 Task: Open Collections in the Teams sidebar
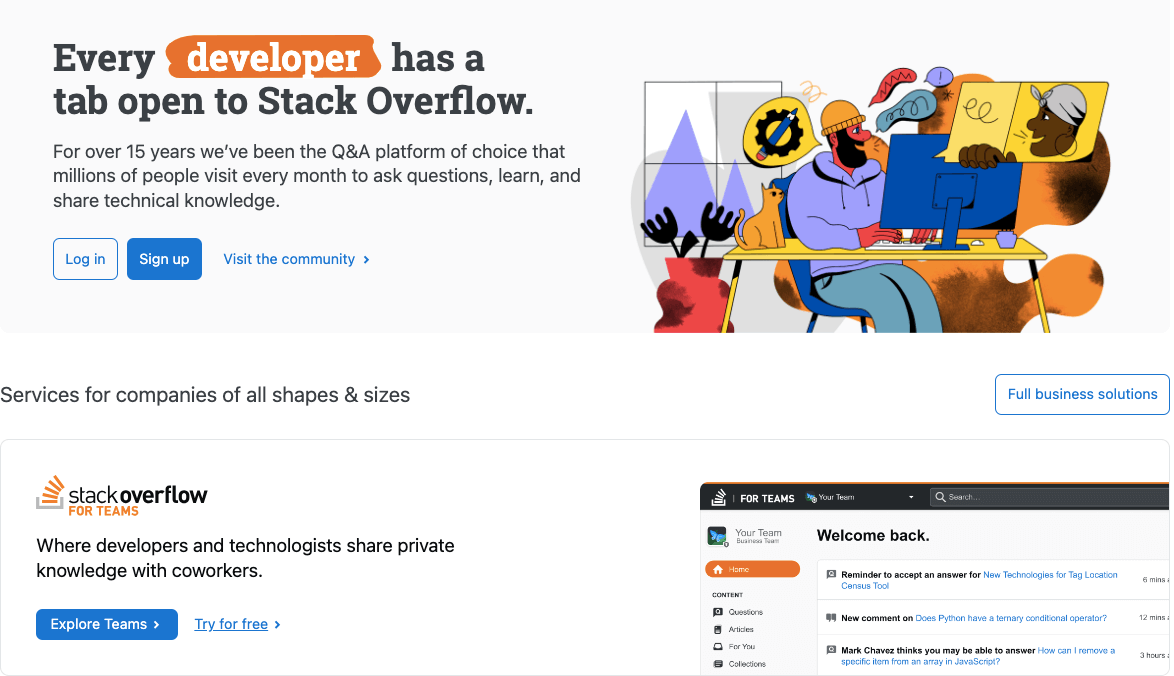tap(747, 663)
